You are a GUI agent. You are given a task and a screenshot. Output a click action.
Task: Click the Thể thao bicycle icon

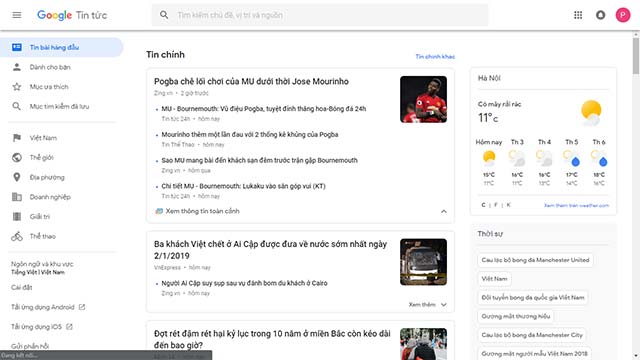tap(17, 236)
